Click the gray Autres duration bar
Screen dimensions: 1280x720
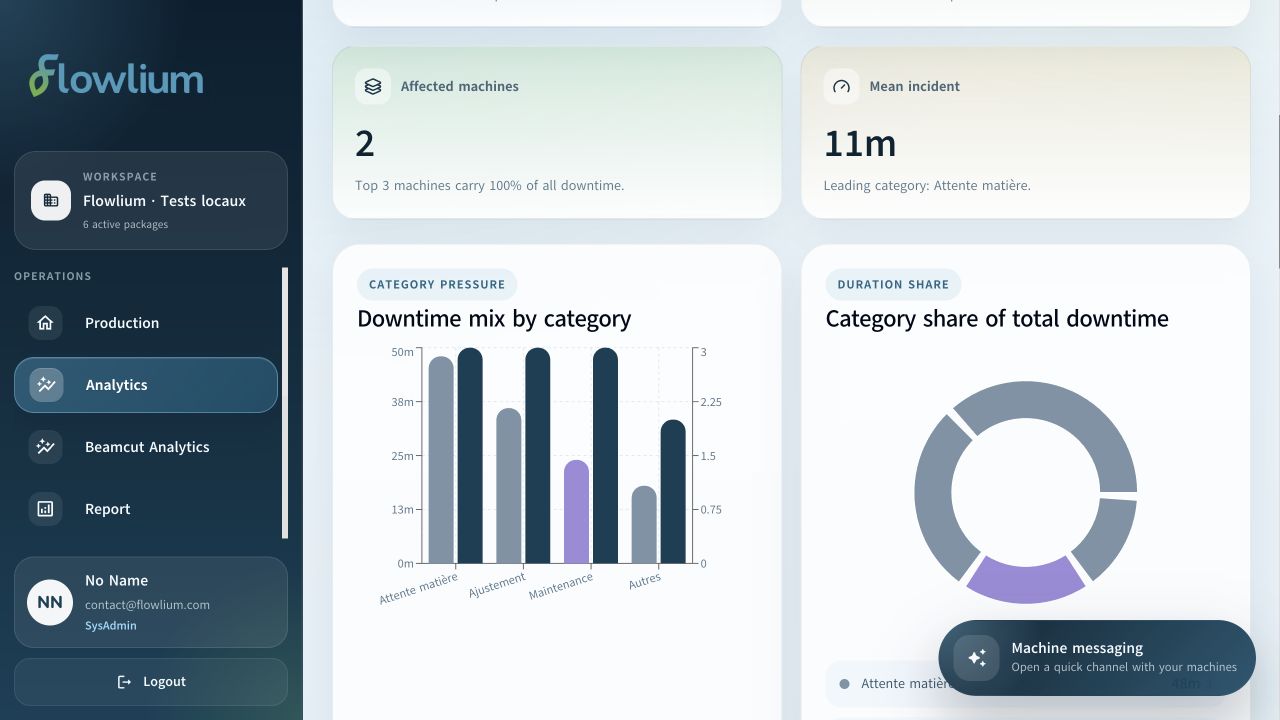click(644, 524)
